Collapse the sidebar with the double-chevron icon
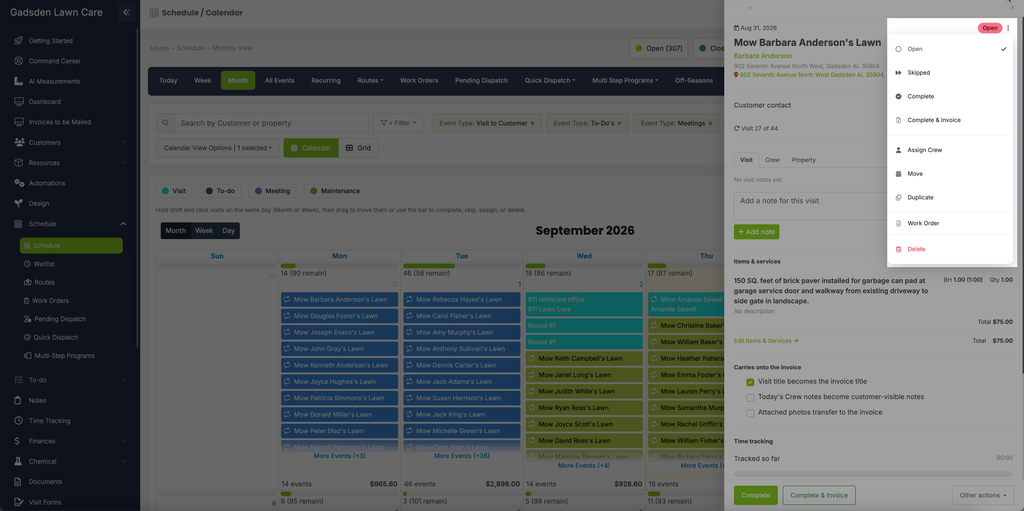Image resolution: width=1024 pixels, height=511 pixels. tap(127, 12)
